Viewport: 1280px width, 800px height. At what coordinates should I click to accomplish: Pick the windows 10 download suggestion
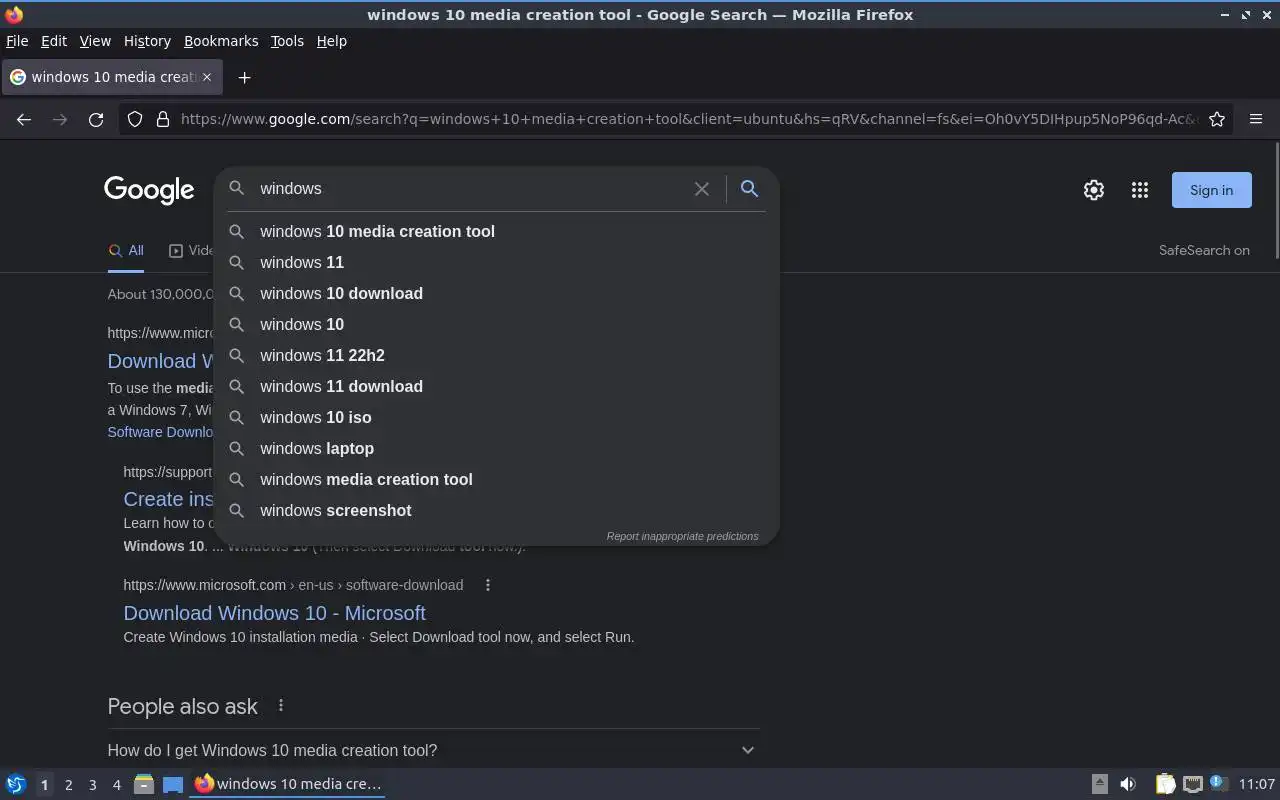coord(497,293)
